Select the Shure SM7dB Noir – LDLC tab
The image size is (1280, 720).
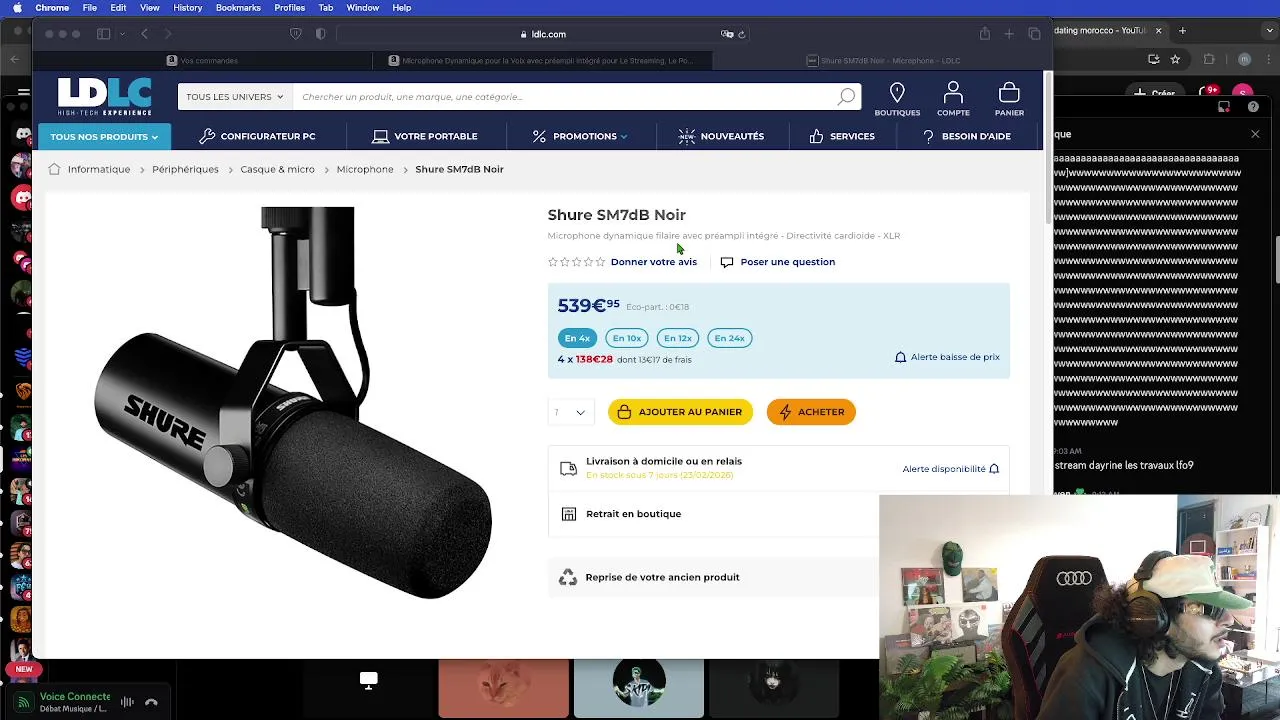click(883, 61)
